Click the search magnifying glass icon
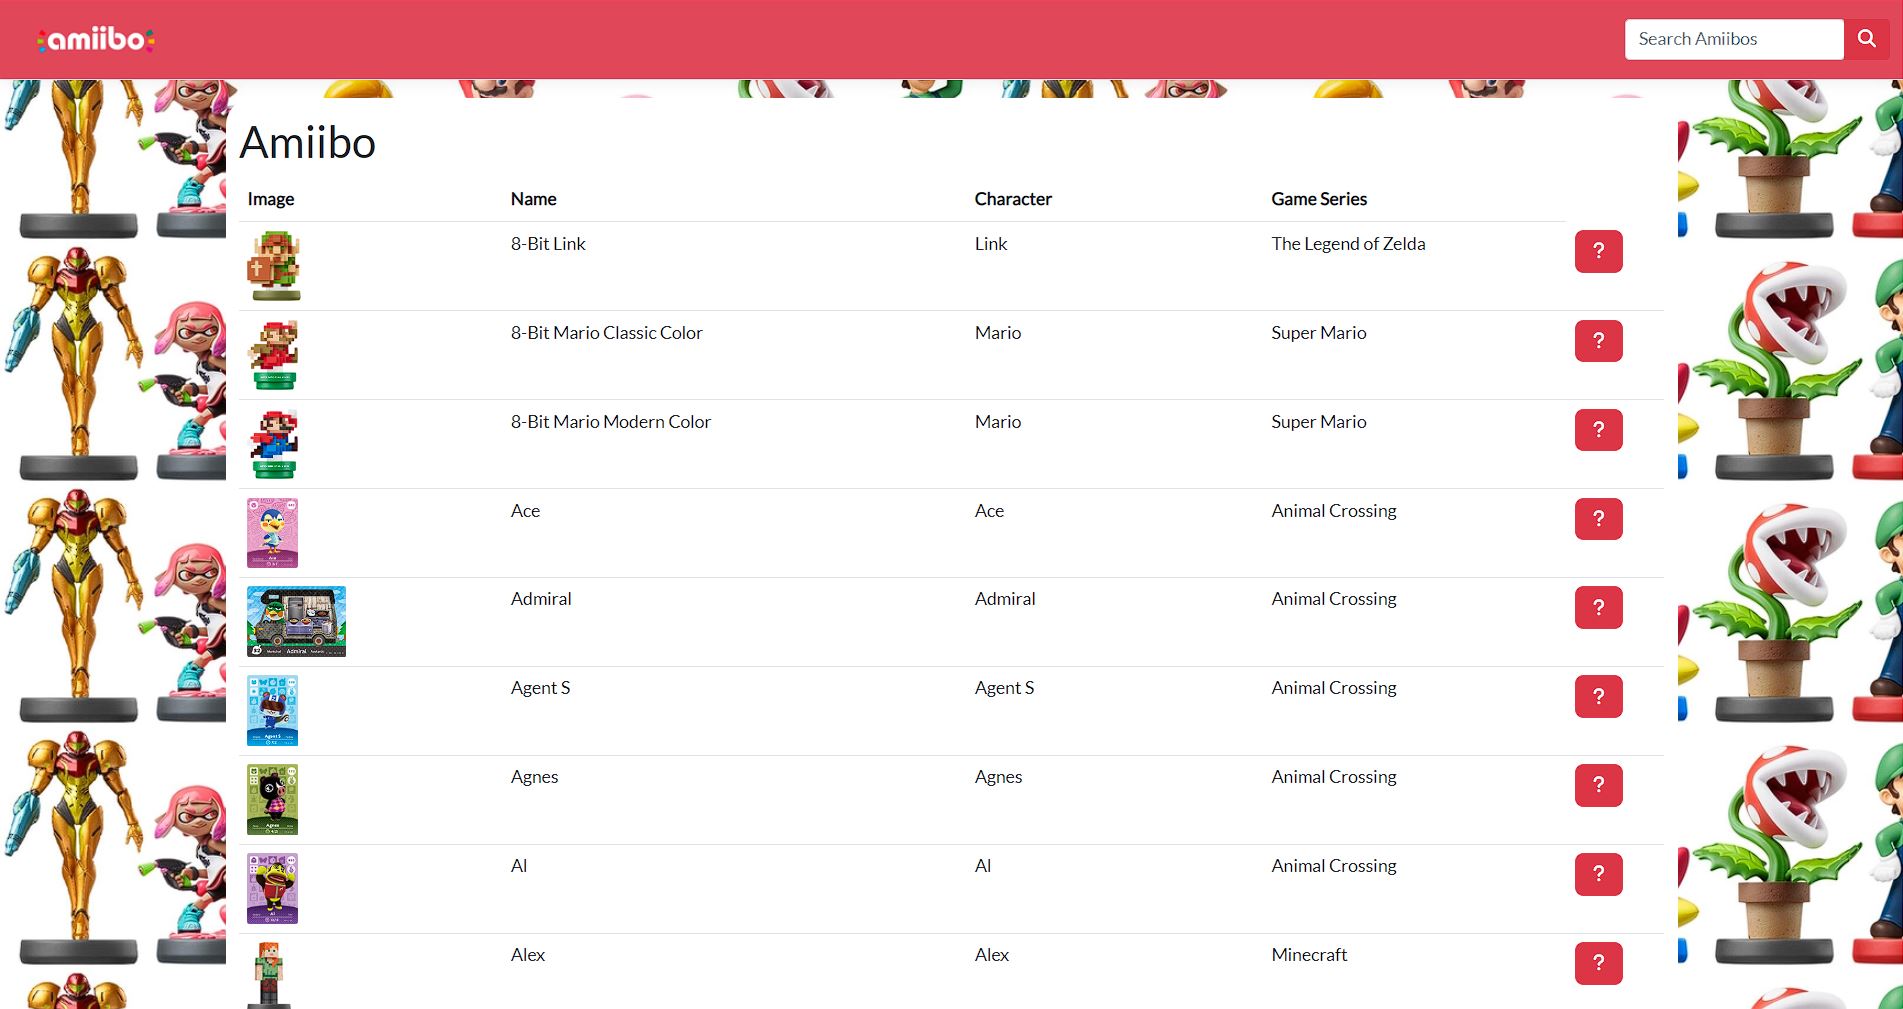Viewport: 1903px width, 1009px height. (x=1865, y=39)
